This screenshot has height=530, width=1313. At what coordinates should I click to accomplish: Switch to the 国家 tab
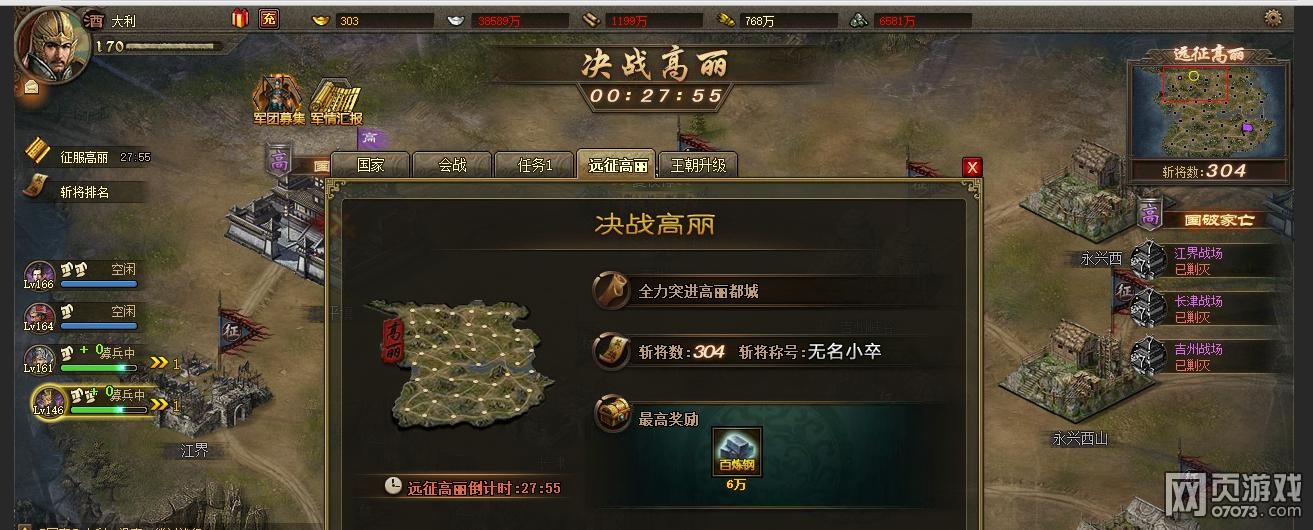(370, 165)
